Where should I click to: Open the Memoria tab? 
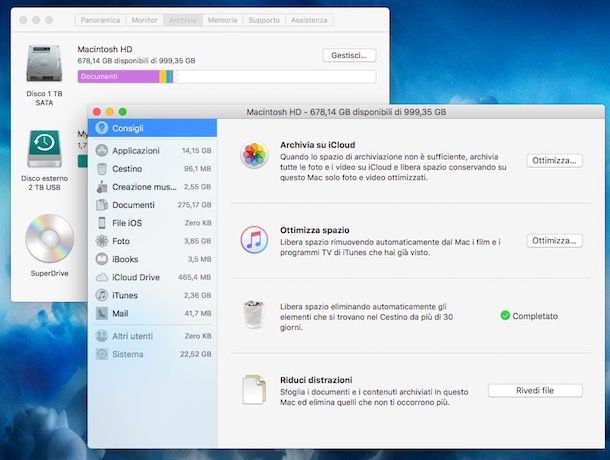[222, 20]
